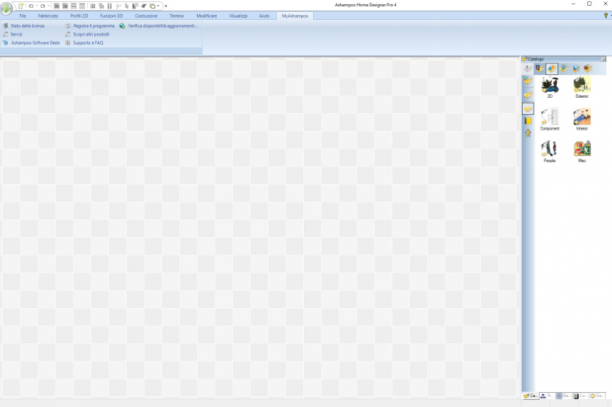The image size is (612, 407).
Task: Open the Interior catalog folder
Action: [x=582, y=119]
